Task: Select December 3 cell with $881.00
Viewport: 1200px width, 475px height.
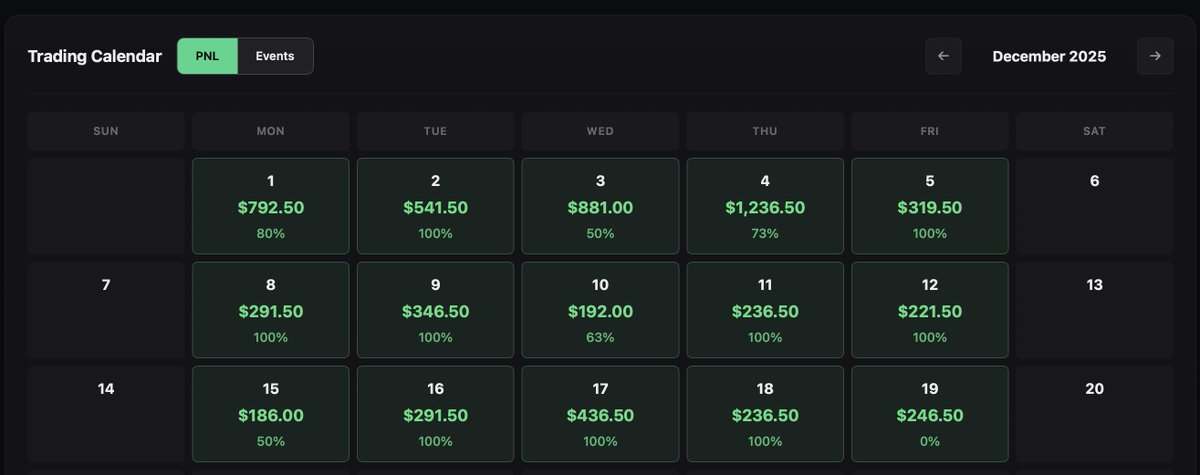Action: pyautogui.click(x=600, y=206)
